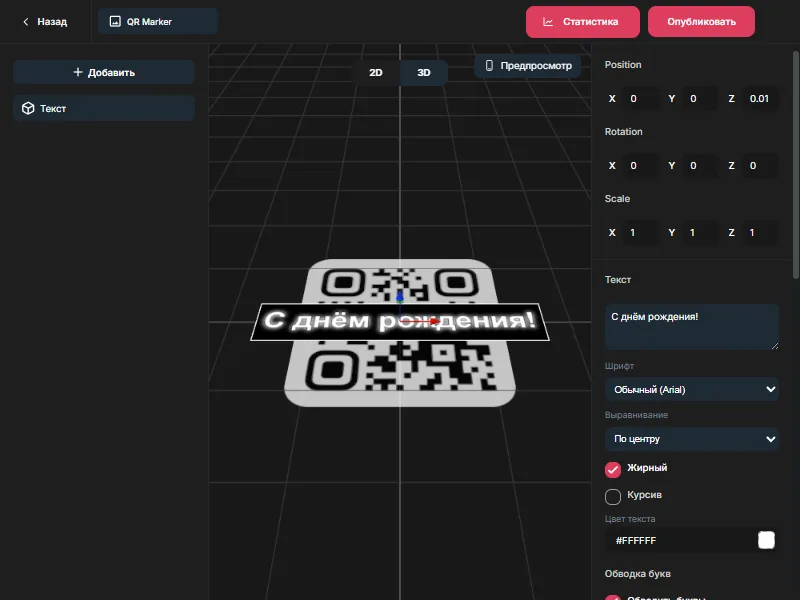
Task: Click the blue Z-axis gizmo handle
Action: [400, 296]
